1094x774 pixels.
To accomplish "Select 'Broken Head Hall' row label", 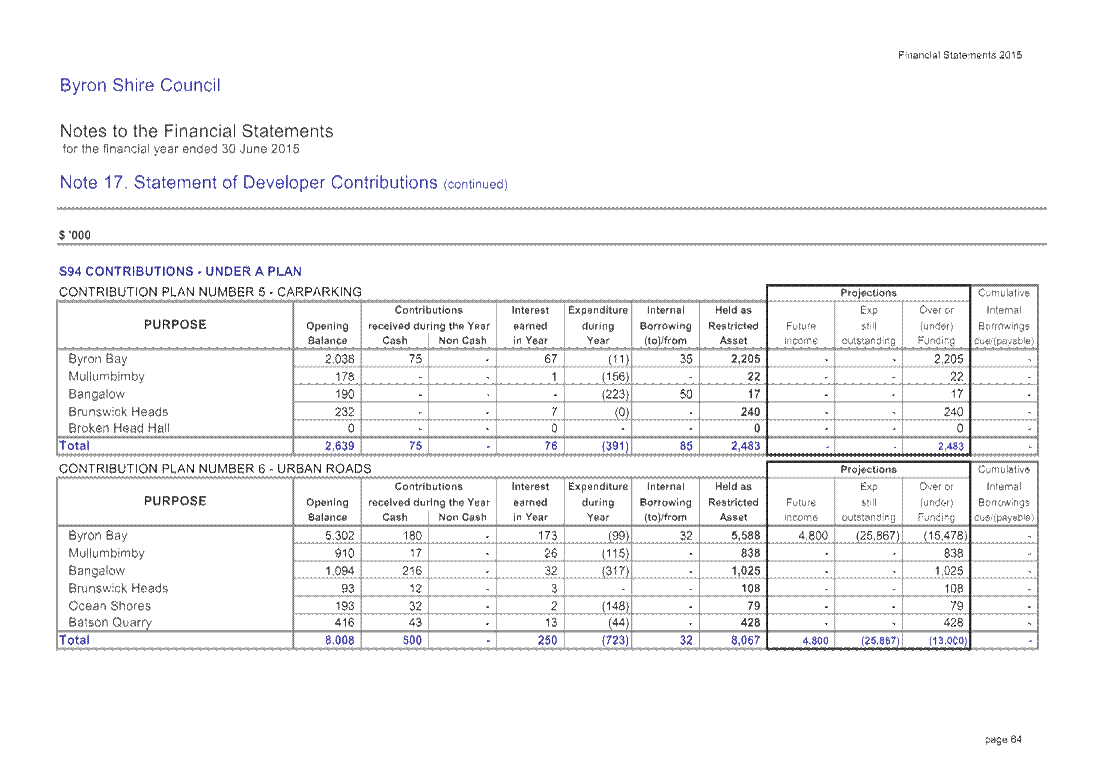I will point(119,429).
